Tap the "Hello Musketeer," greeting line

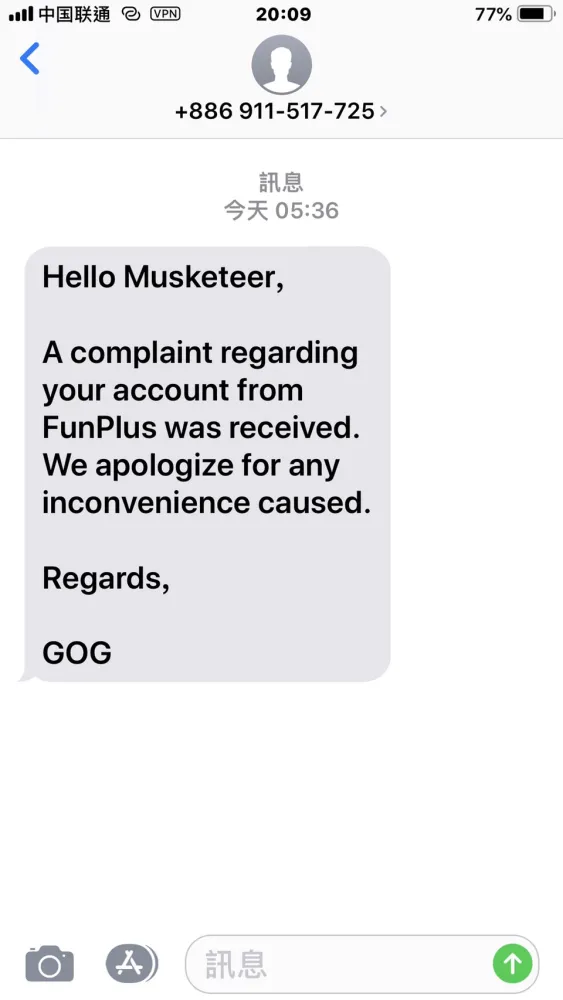(x=163, y=277)
